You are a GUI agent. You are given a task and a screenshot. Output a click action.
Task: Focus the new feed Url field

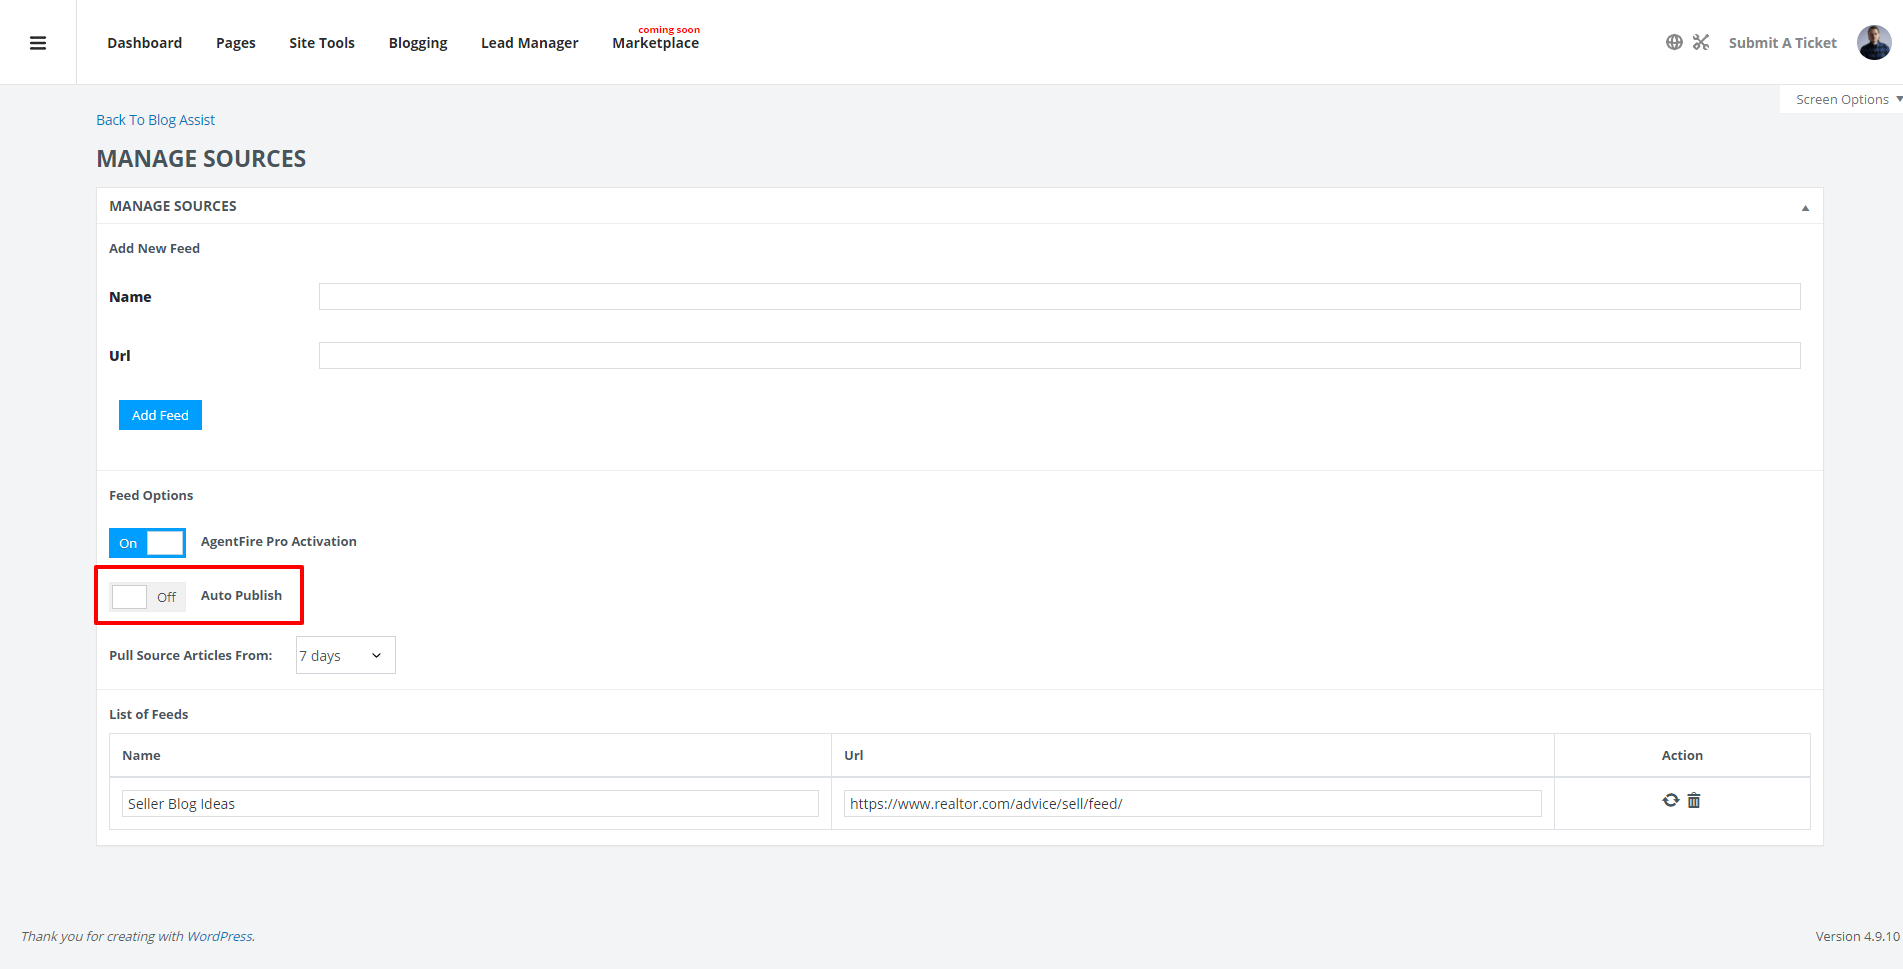coord(1060,356)
